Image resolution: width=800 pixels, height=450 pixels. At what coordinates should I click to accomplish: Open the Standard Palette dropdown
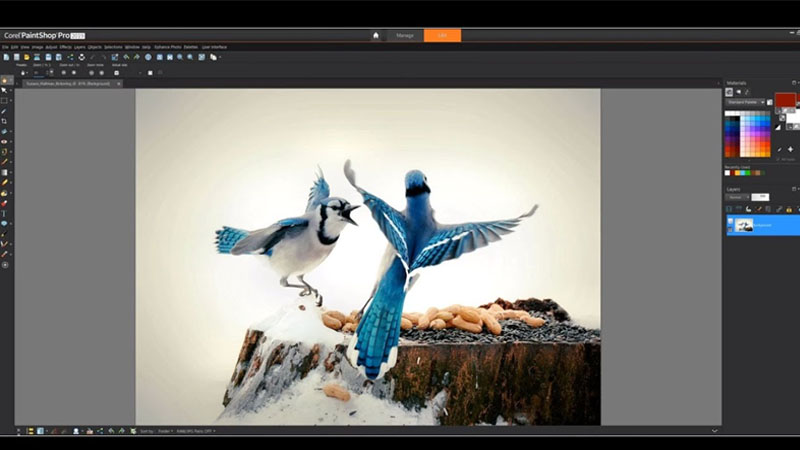pyautogui.click(x=745, y=102)
